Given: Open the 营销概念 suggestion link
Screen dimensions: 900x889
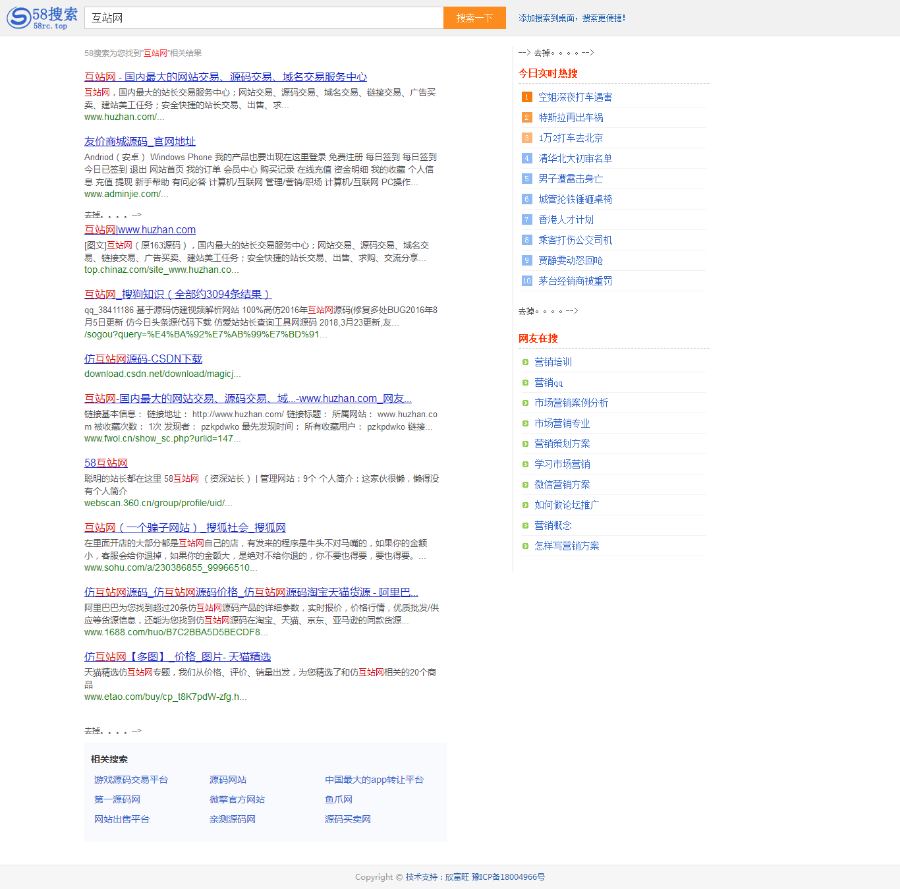Looking at the screenshot, I should [x=553, y=526].
